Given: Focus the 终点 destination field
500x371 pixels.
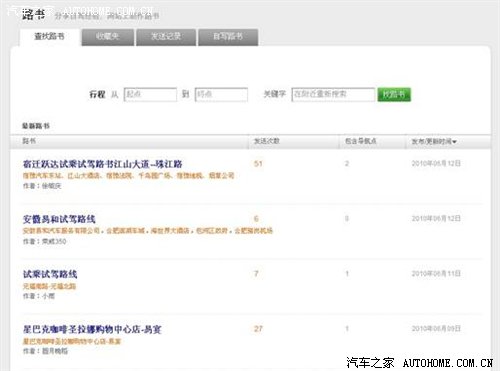Looking at the screenshot, I should click(221, 94).
